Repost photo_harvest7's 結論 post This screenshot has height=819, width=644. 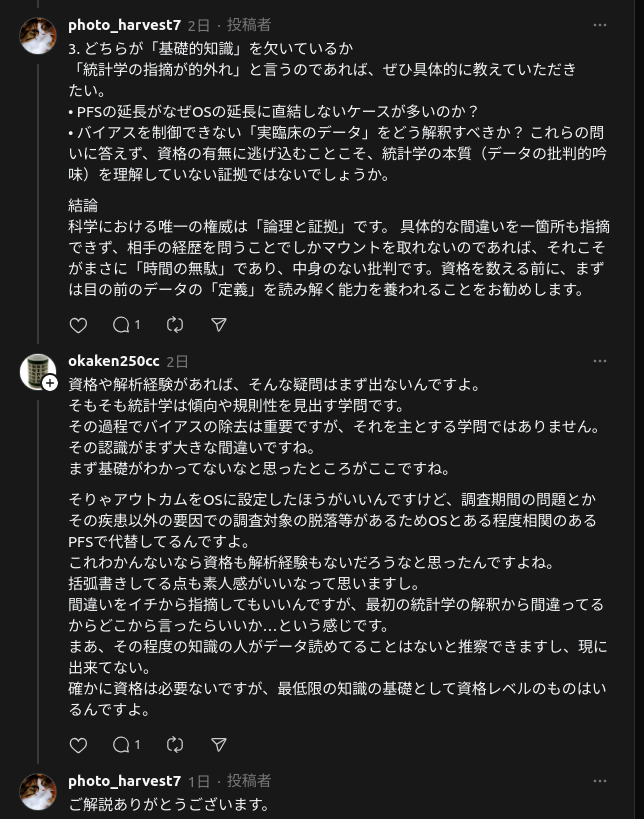coord(175,325)
